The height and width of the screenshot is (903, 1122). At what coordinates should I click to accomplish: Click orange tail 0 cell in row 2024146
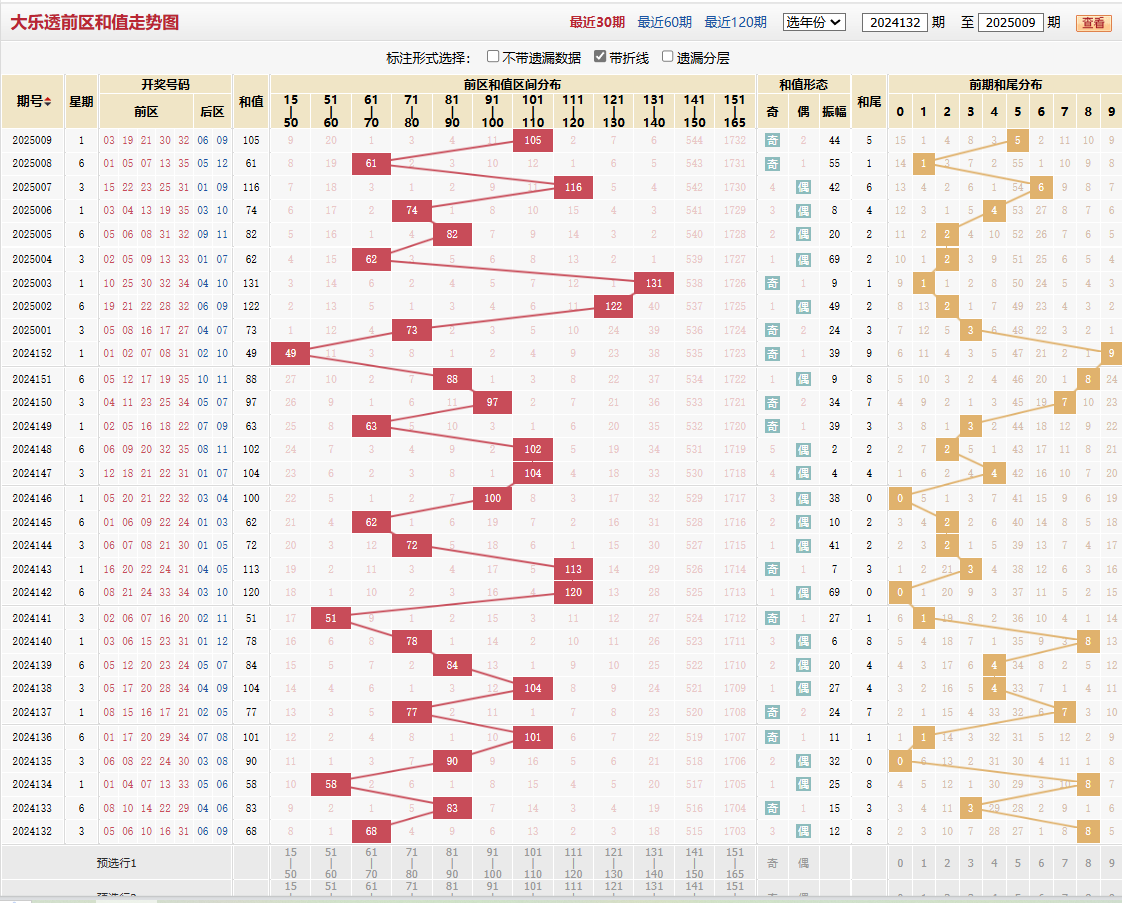coord(900,499)
